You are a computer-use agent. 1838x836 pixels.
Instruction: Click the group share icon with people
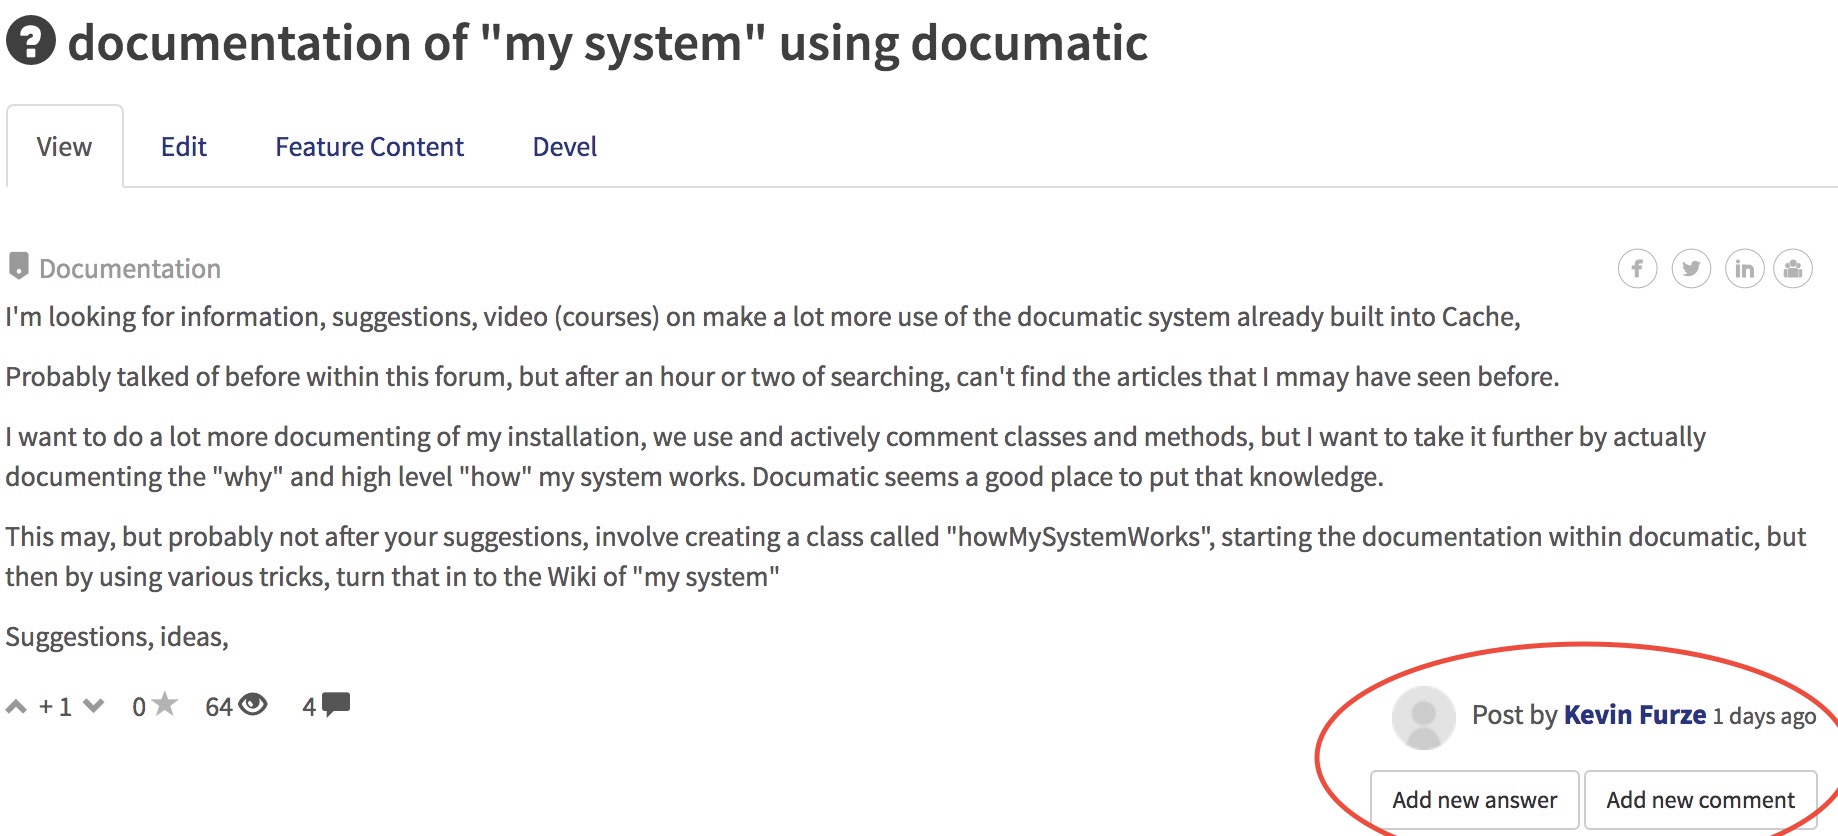(1793, 269)
